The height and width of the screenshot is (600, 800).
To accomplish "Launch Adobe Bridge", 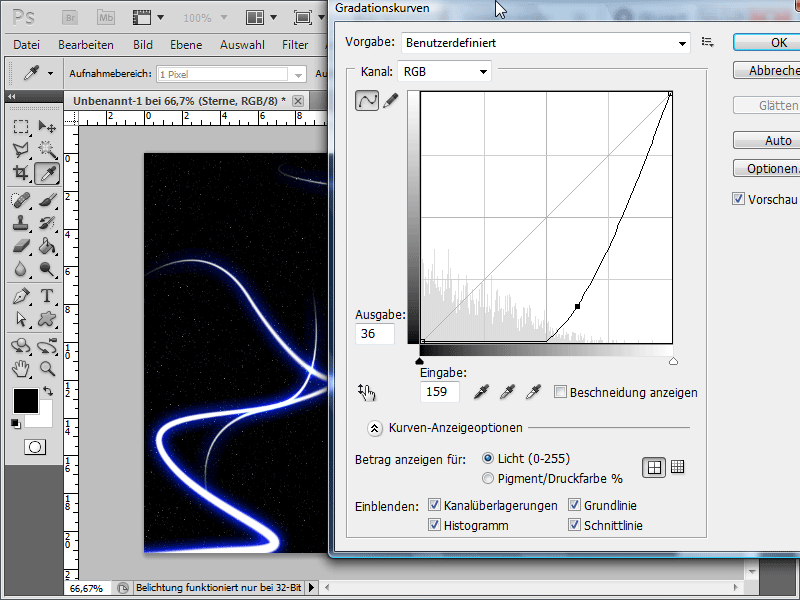I will [x=70, y=18].
